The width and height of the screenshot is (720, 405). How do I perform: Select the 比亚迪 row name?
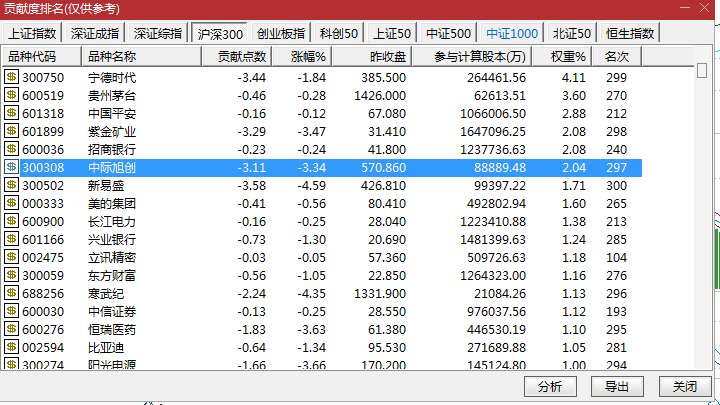(106, 348)
